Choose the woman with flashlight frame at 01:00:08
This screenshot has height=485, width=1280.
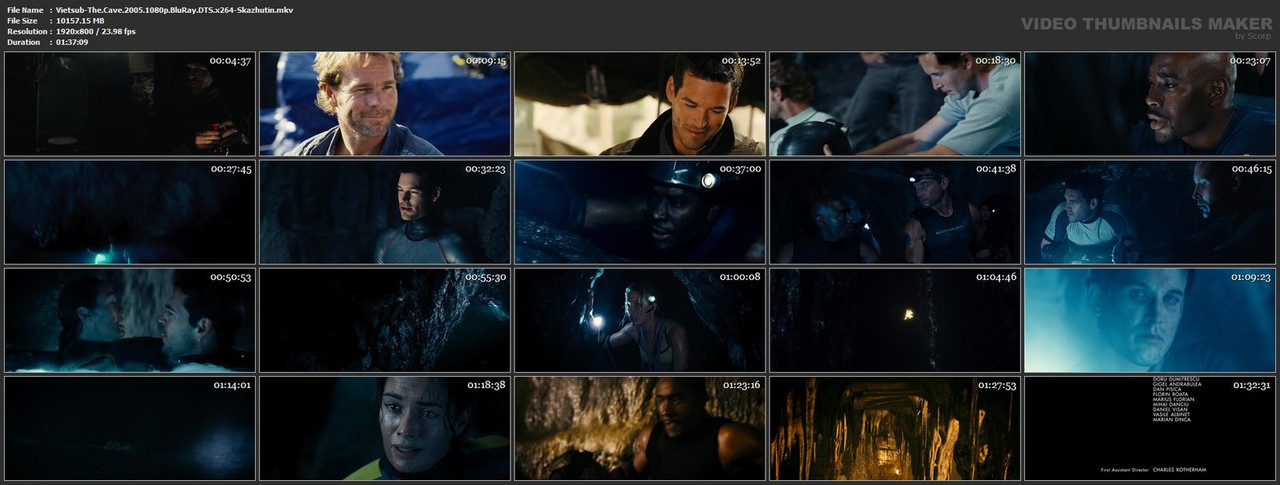(640, 320)
